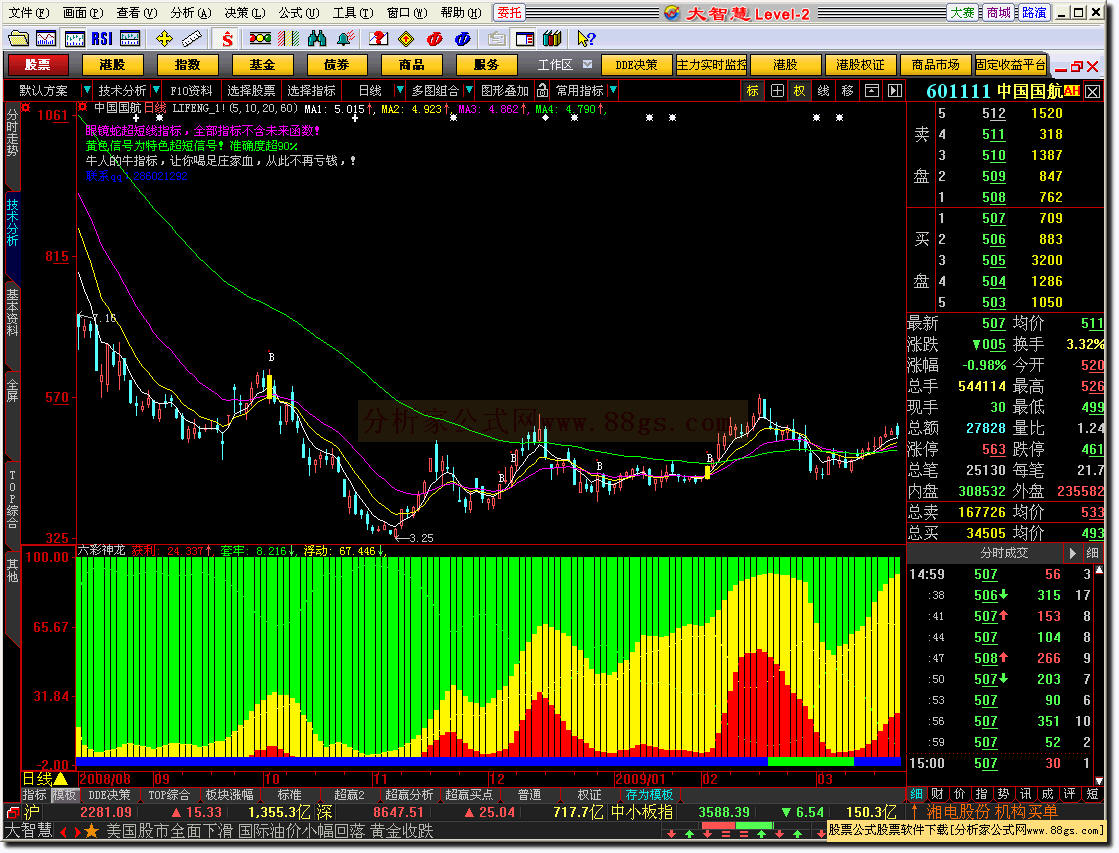Image resolution: width=1119 pixels, height=853 pixels.
Task: Open the 分析(A) menu
Action: click(x=191, y=12)
